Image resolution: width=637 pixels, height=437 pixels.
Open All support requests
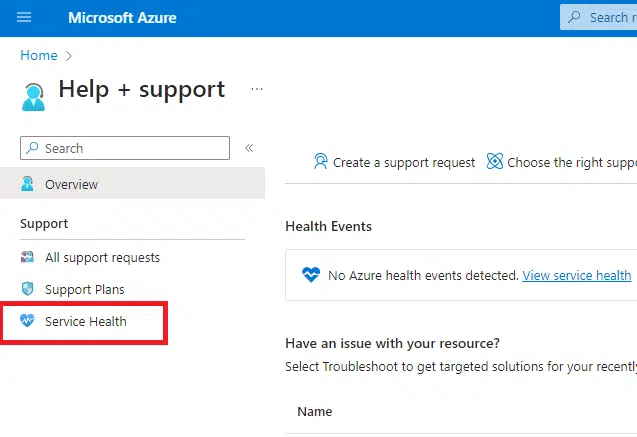(102, 257)
